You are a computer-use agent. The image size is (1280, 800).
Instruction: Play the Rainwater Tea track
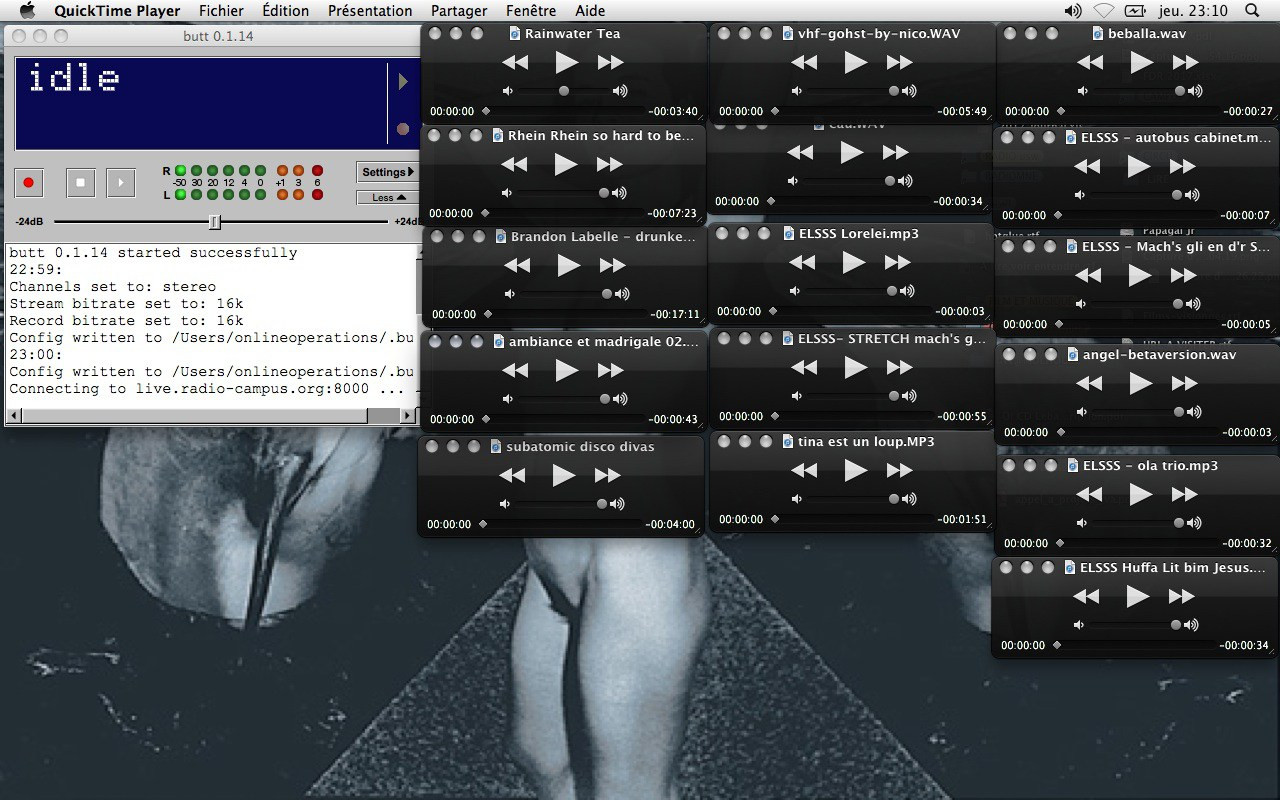tap(566, 62)
